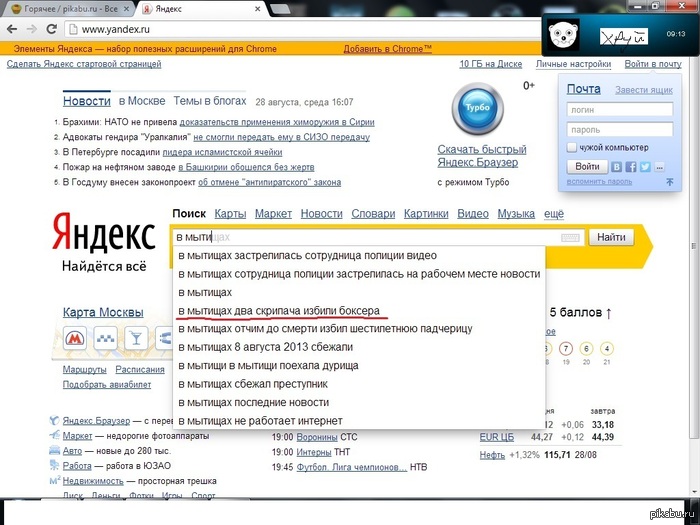Image resolution: width=700 pixels, height=525 pixels.
Task: Click the Metro icon under Карта Москвы
Action: point(75,338)
